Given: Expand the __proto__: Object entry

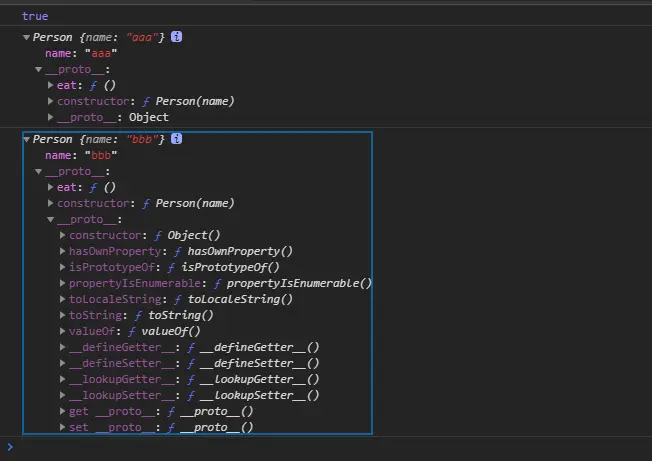Looking at the screenshot, I should click(50, 117).
